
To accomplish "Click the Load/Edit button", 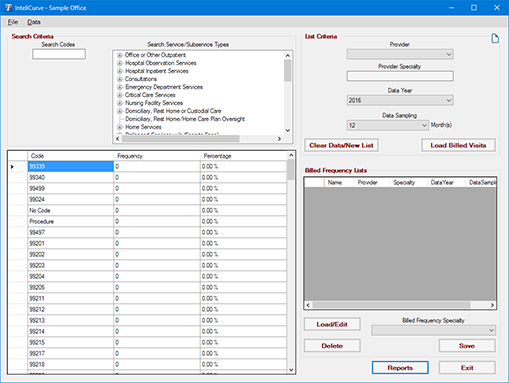I will click(332, 324).
